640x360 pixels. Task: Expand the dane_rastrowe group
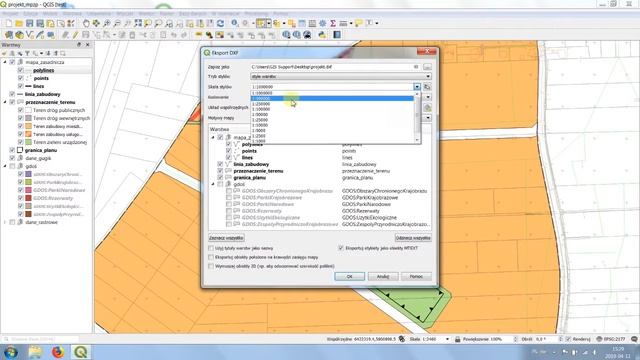point(5,222)
